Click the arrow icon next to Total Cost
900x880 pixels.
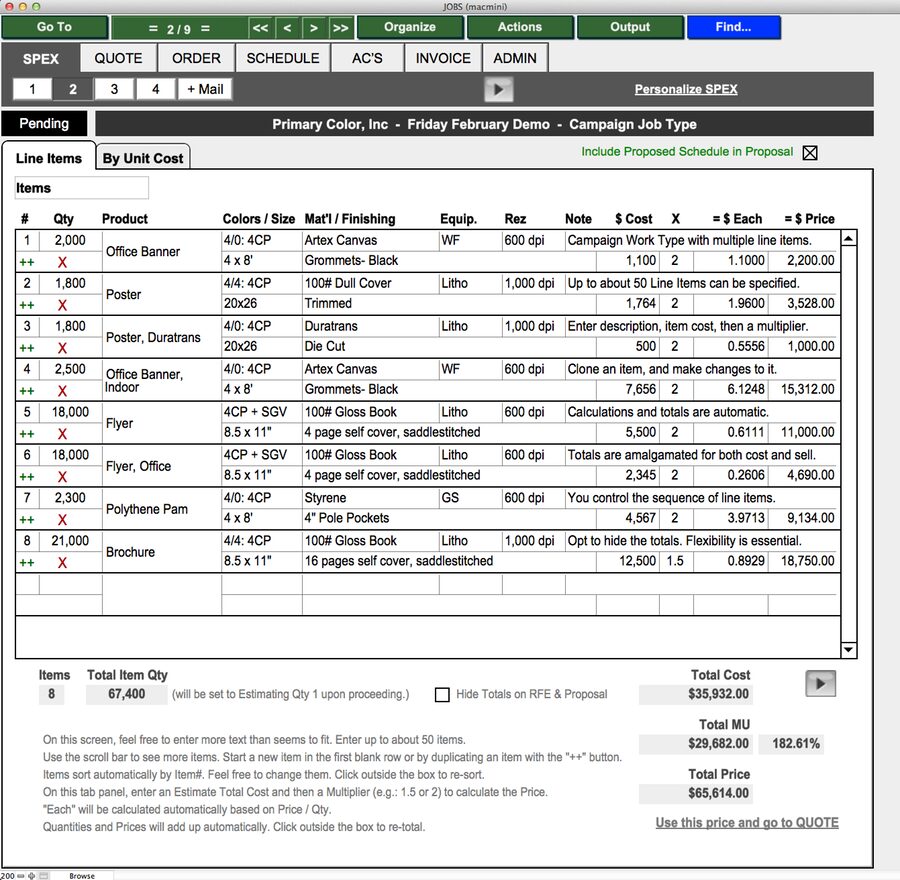tap(820, 683)
